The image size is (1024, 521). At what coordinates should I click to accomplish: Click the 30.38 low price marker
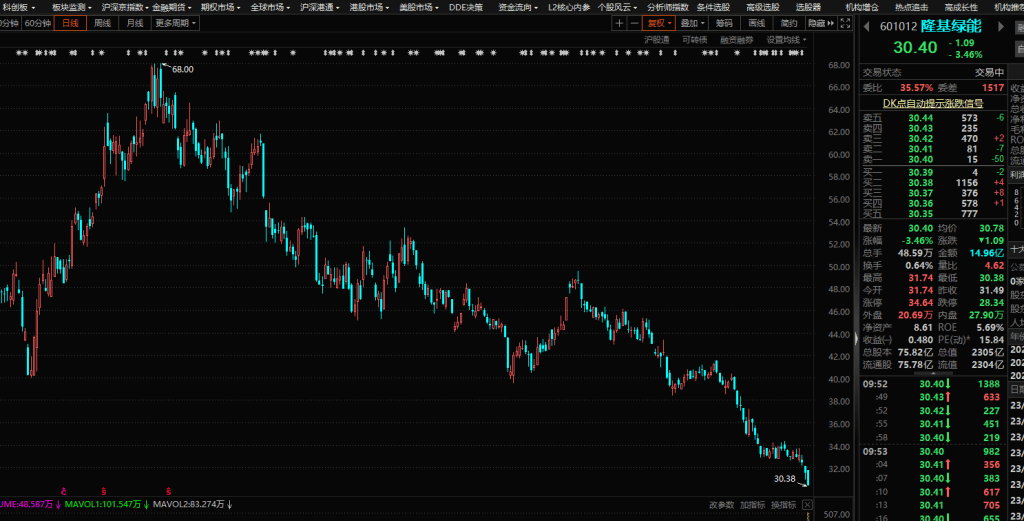point(784,479)
